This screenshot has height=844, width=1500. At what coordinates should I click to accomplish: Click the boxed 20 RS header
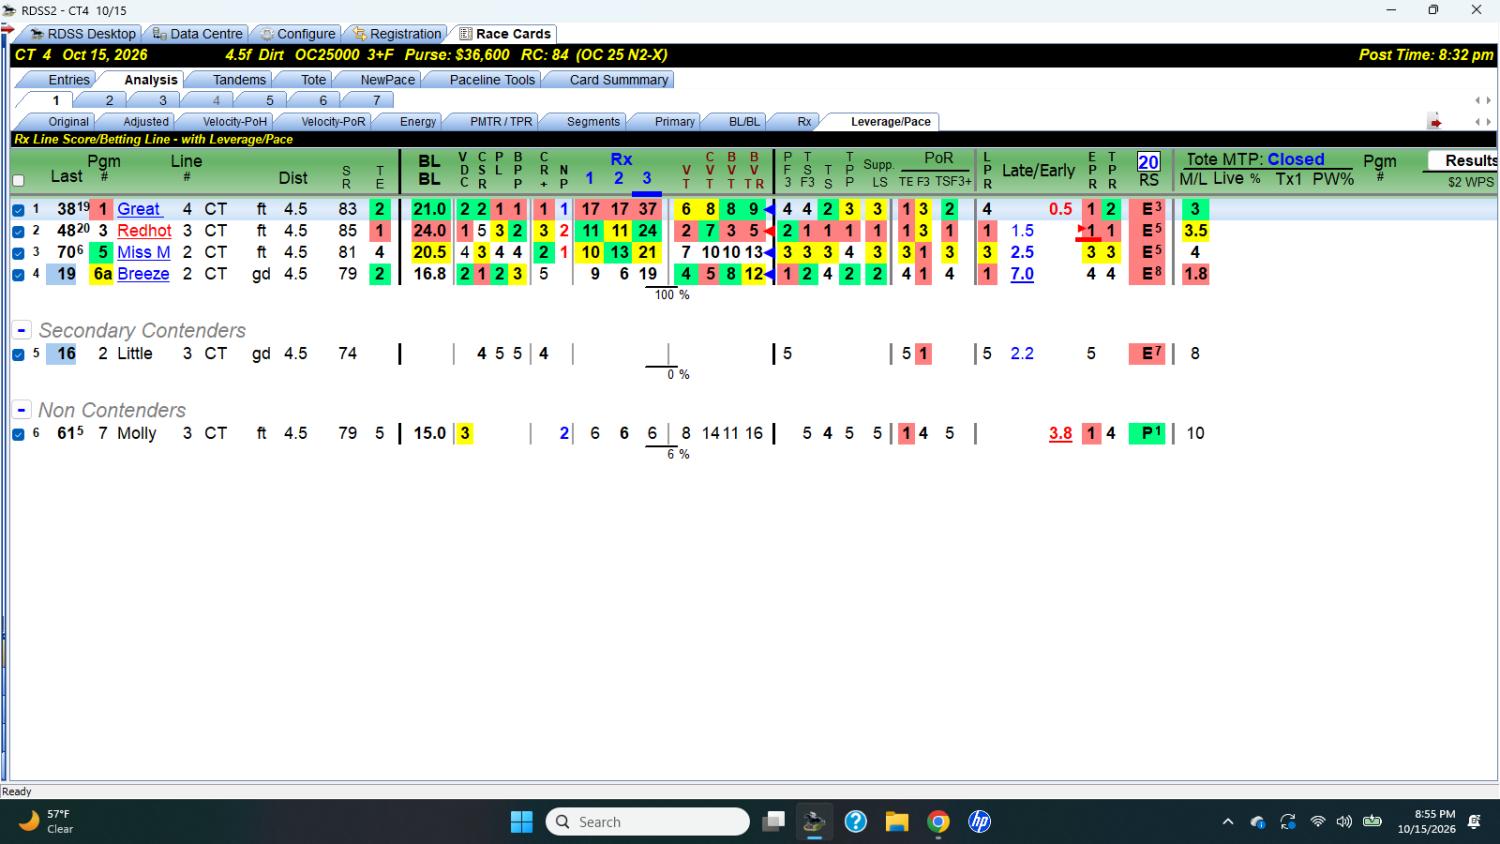[1148, 162]
